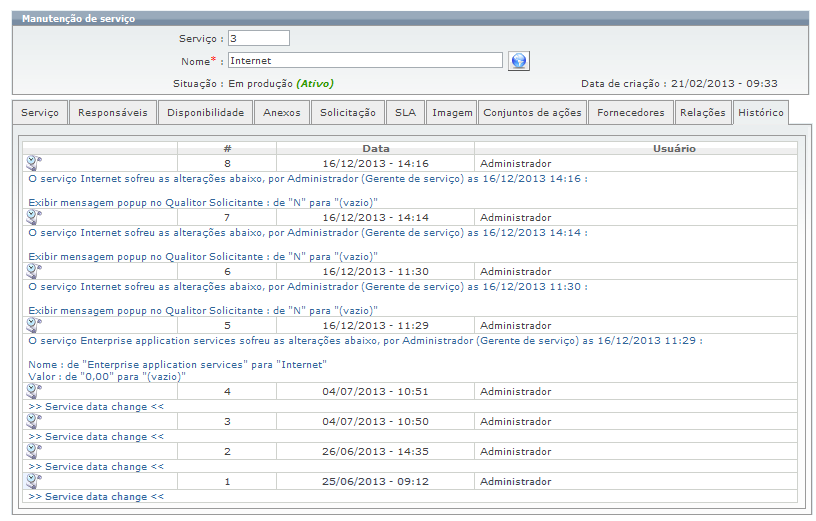Click the history icon for entry 4
This screenshot has height=521, width=816.
(33, 391)
